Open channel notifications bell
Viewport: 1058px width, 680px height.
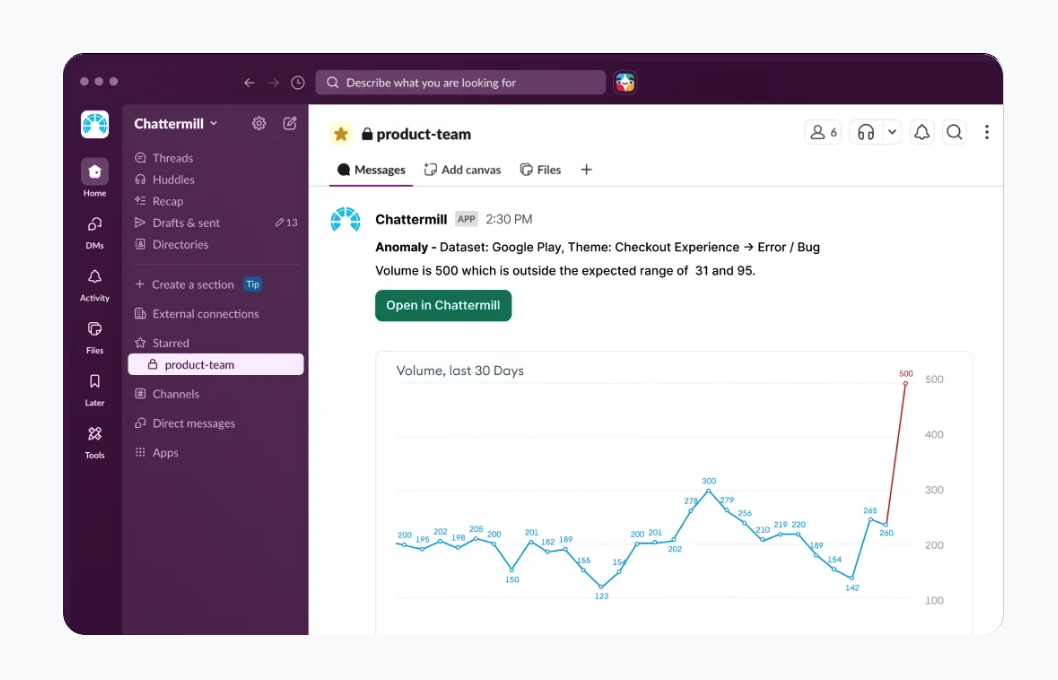point(922,132)
